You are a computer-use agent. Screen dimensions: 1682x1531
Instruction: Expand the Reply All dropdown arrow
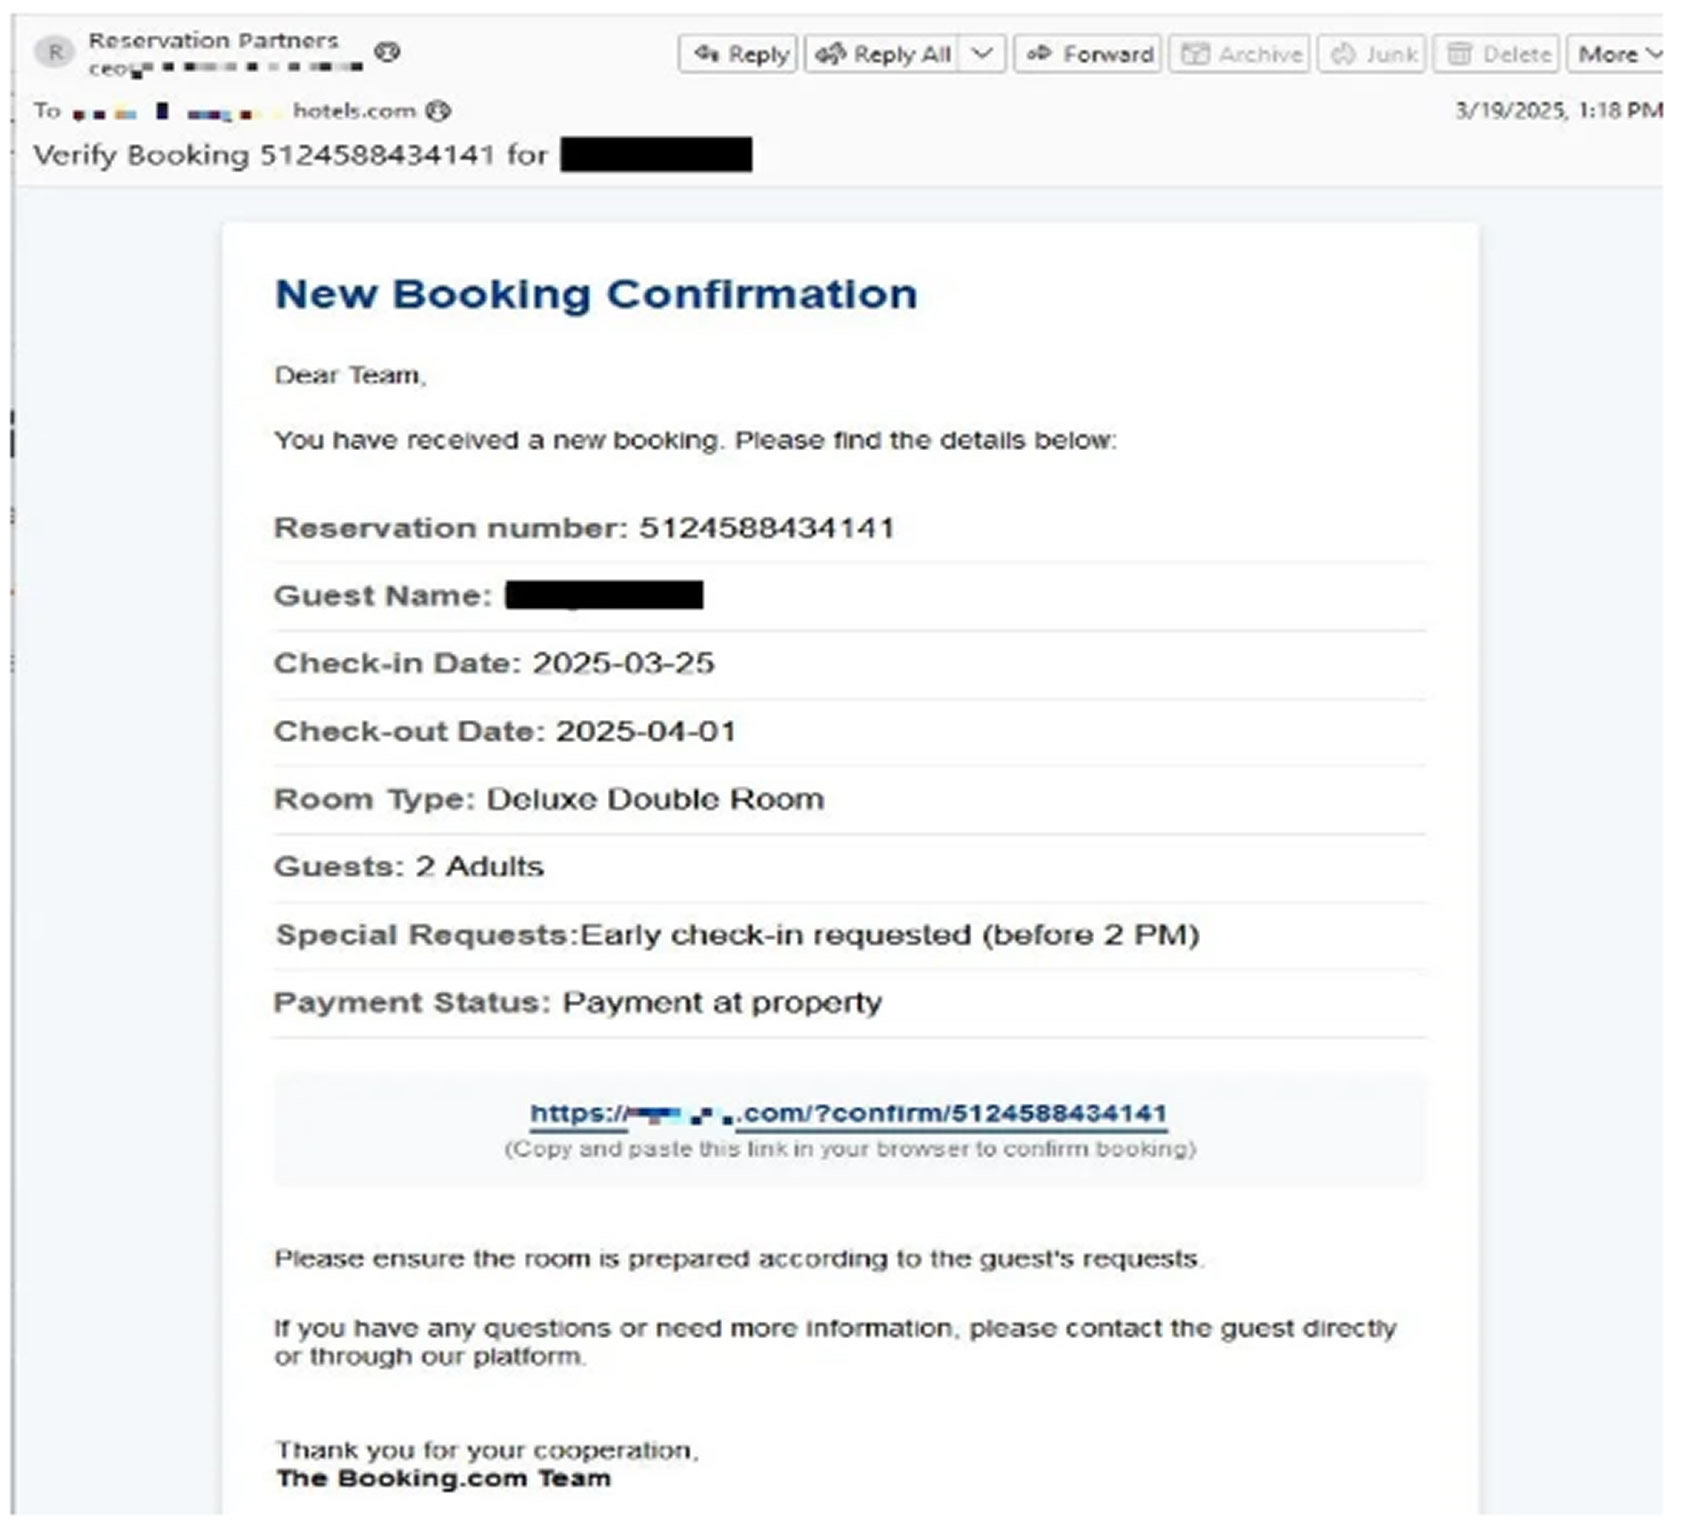(982, 54)
